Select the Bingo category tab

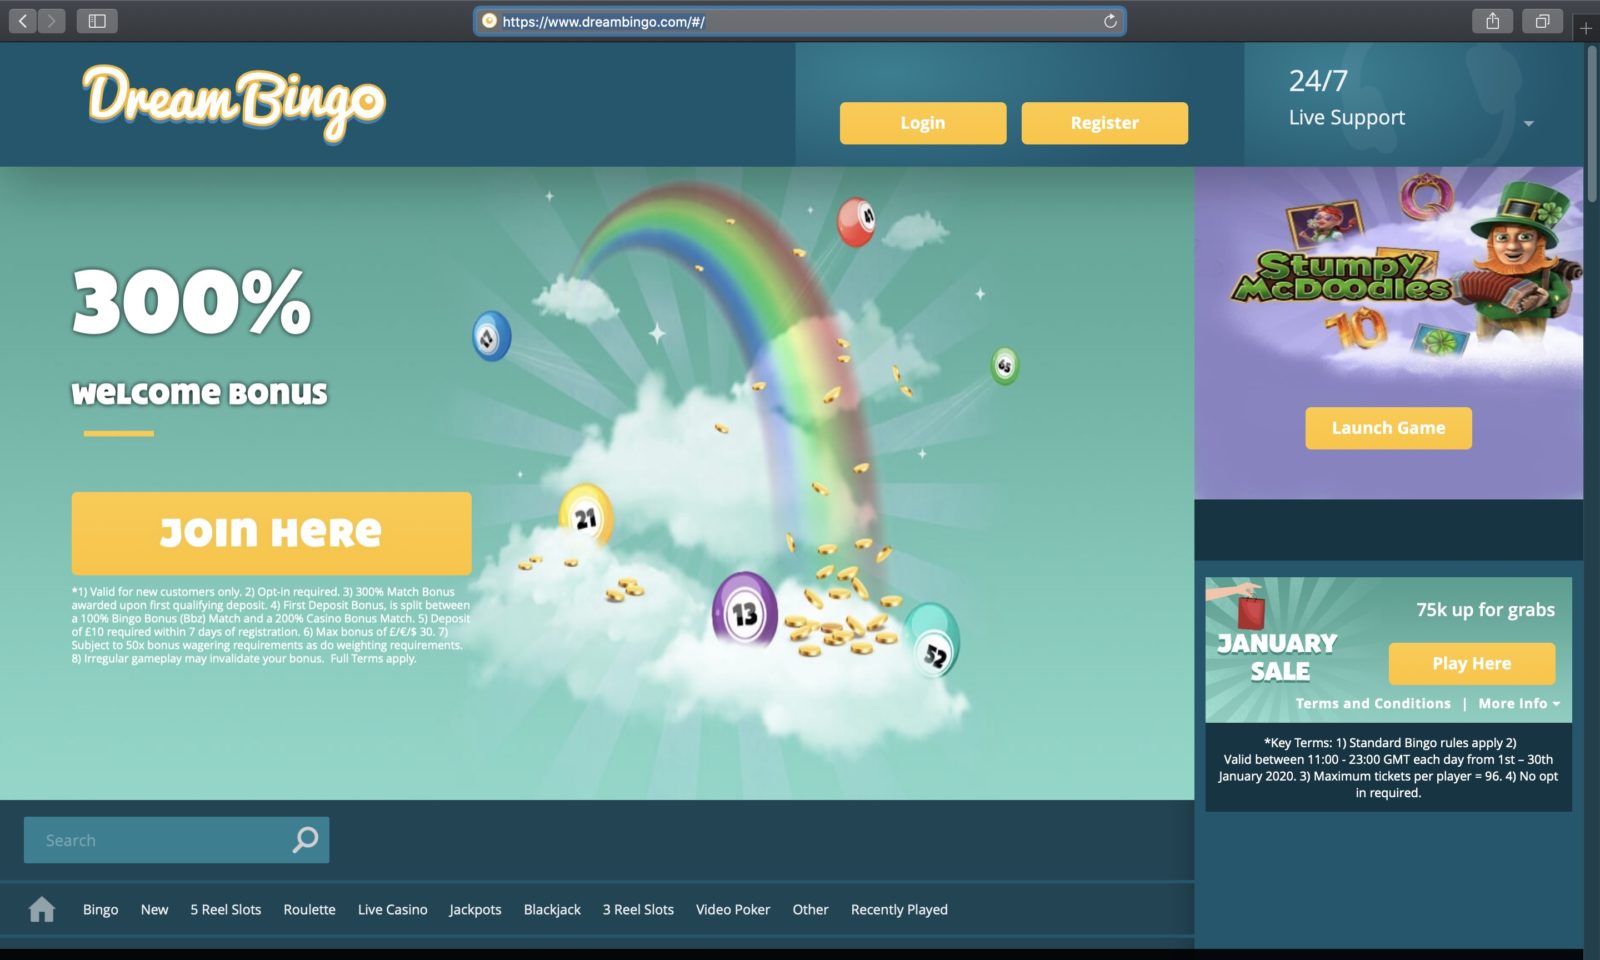coord(100,910)
